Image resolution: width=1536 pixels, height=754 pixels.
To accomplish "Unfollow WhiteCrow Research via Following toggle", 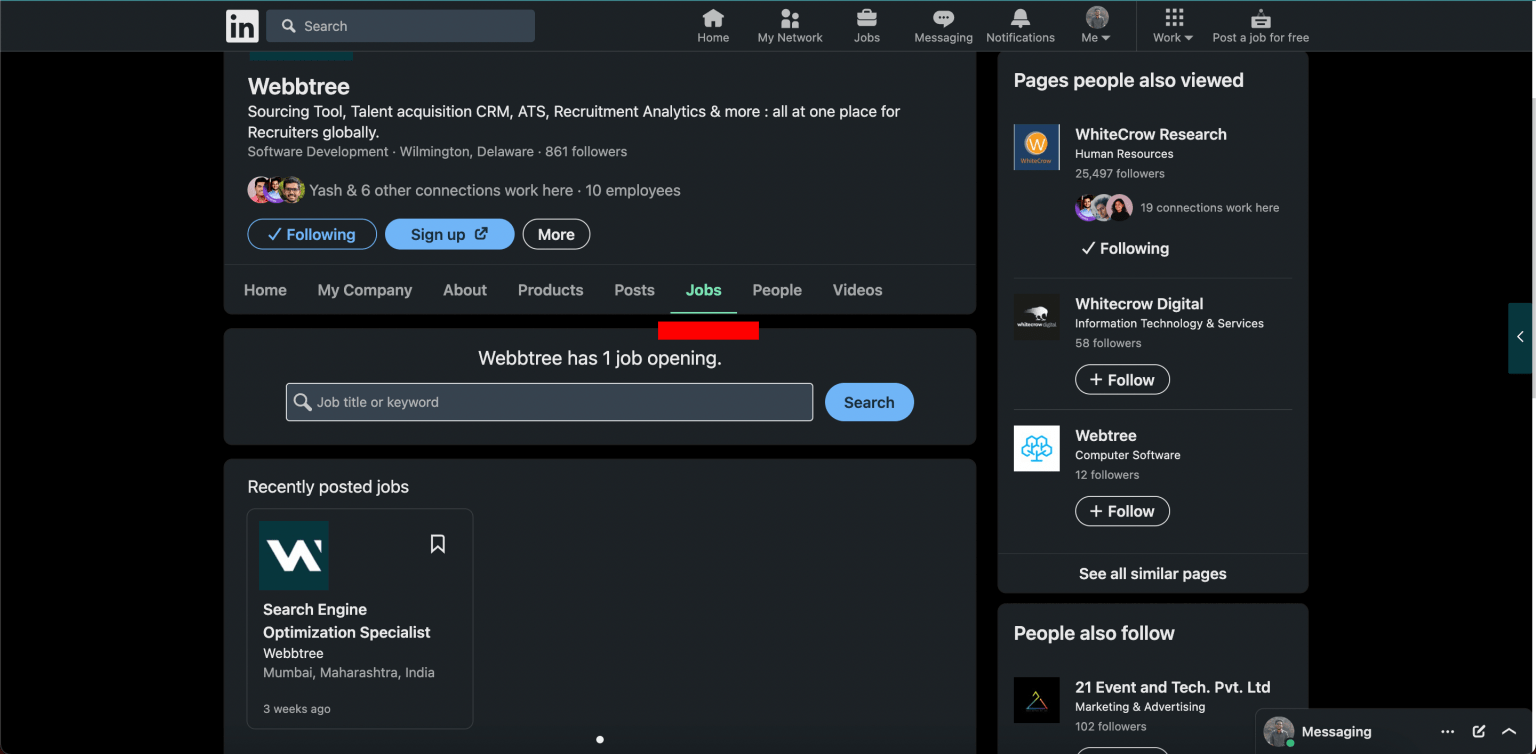I will click(1125, 249).
